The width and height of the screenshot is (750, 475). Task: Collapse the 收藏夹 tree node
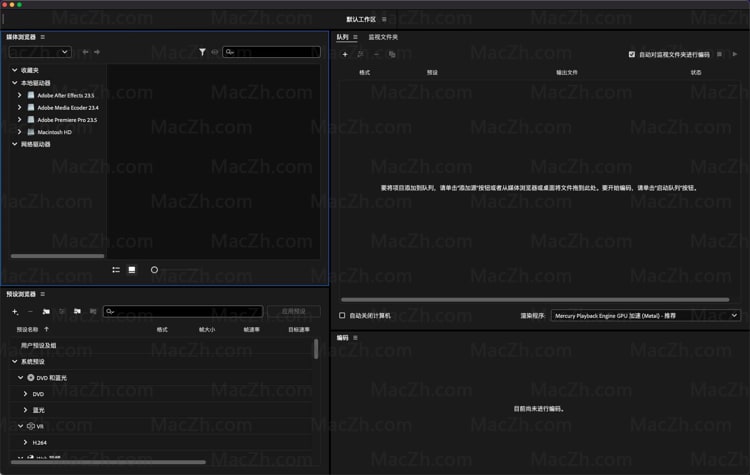click(15, 70)
